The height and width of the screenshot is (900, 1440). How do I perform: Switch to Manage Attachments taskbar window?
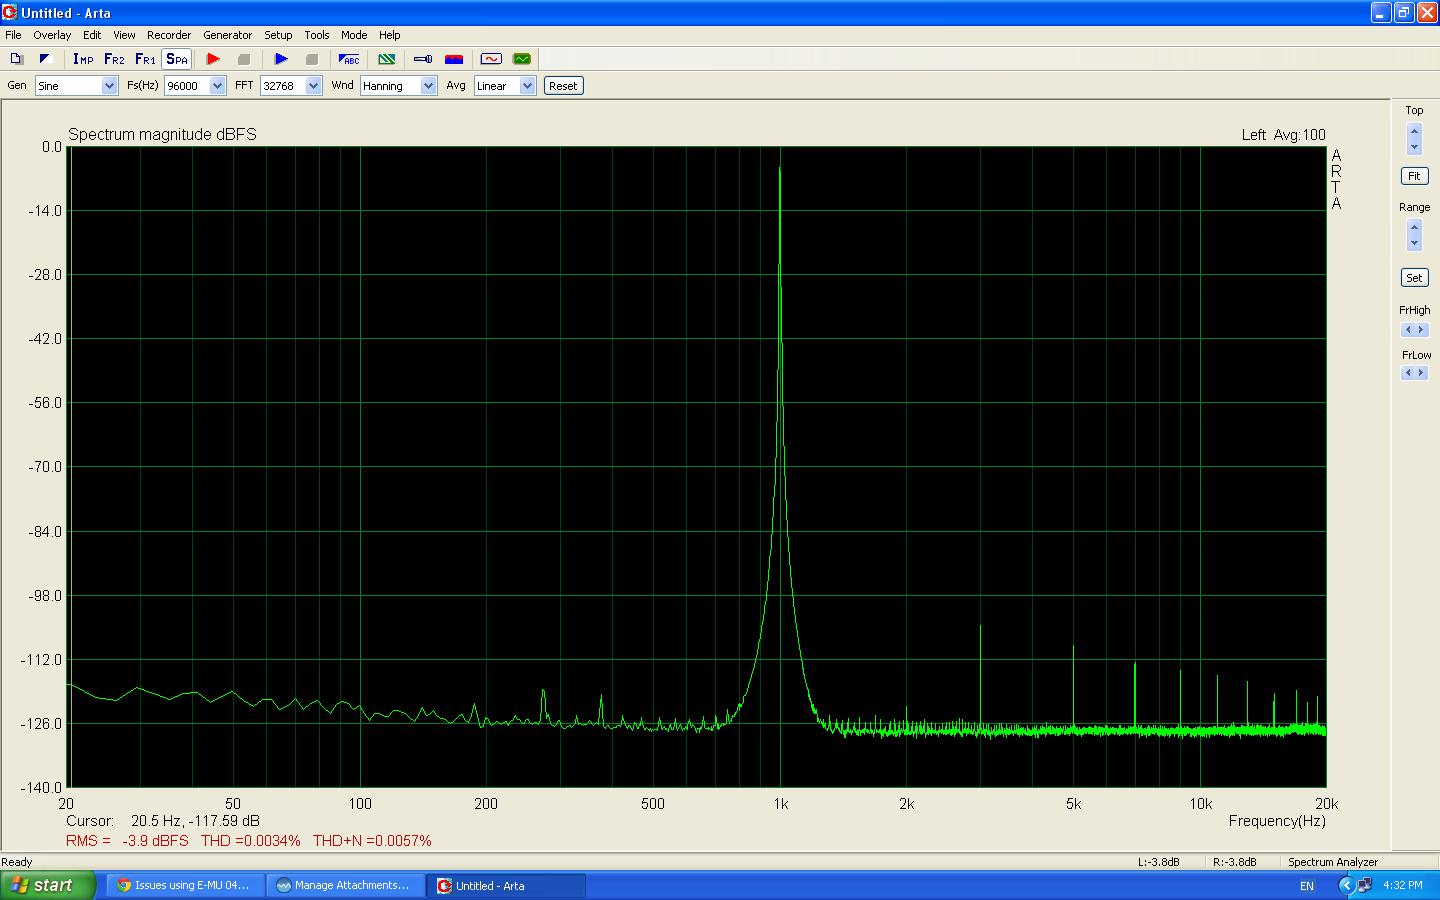click(346, 885)
